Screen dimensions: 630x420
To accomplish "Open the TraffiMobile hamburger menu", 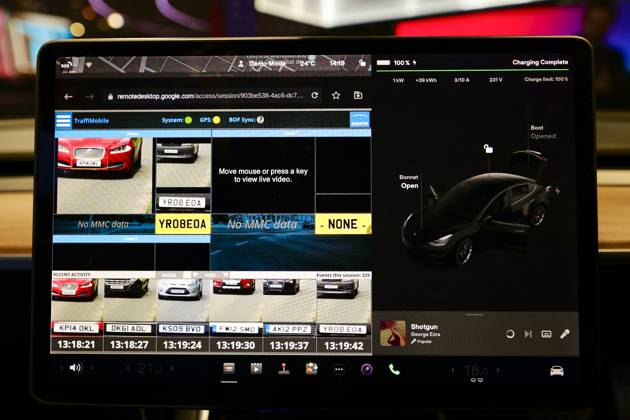I will [63, 120].
